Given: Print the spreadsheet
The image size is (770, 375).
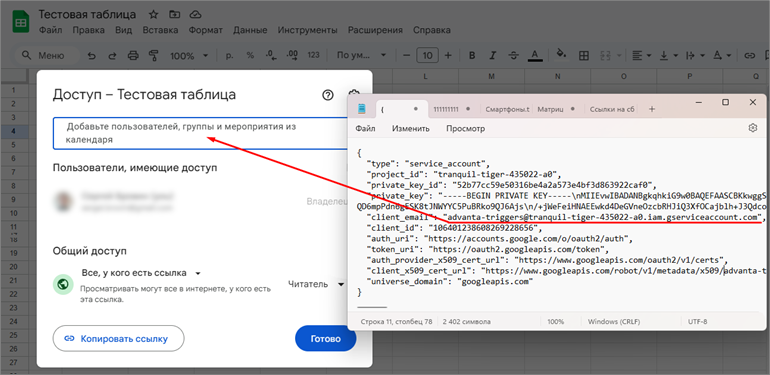Looking at the screenshot, I should pos(133,55).
